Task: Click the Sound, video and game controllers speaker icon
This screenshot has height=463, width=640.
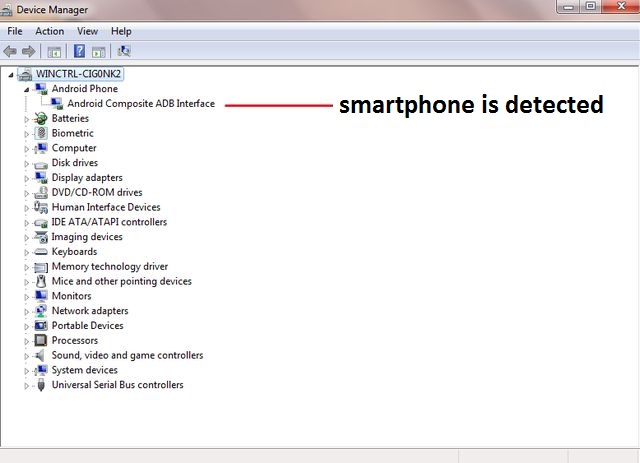Action: pyautogui.click(x=41, y=355)
